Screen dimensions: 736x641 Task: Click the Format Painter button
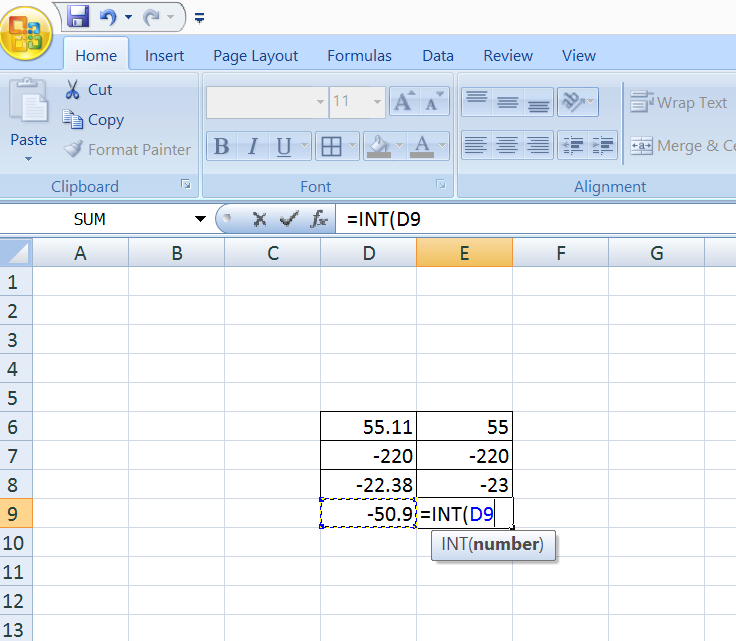[x=126, y=150]
